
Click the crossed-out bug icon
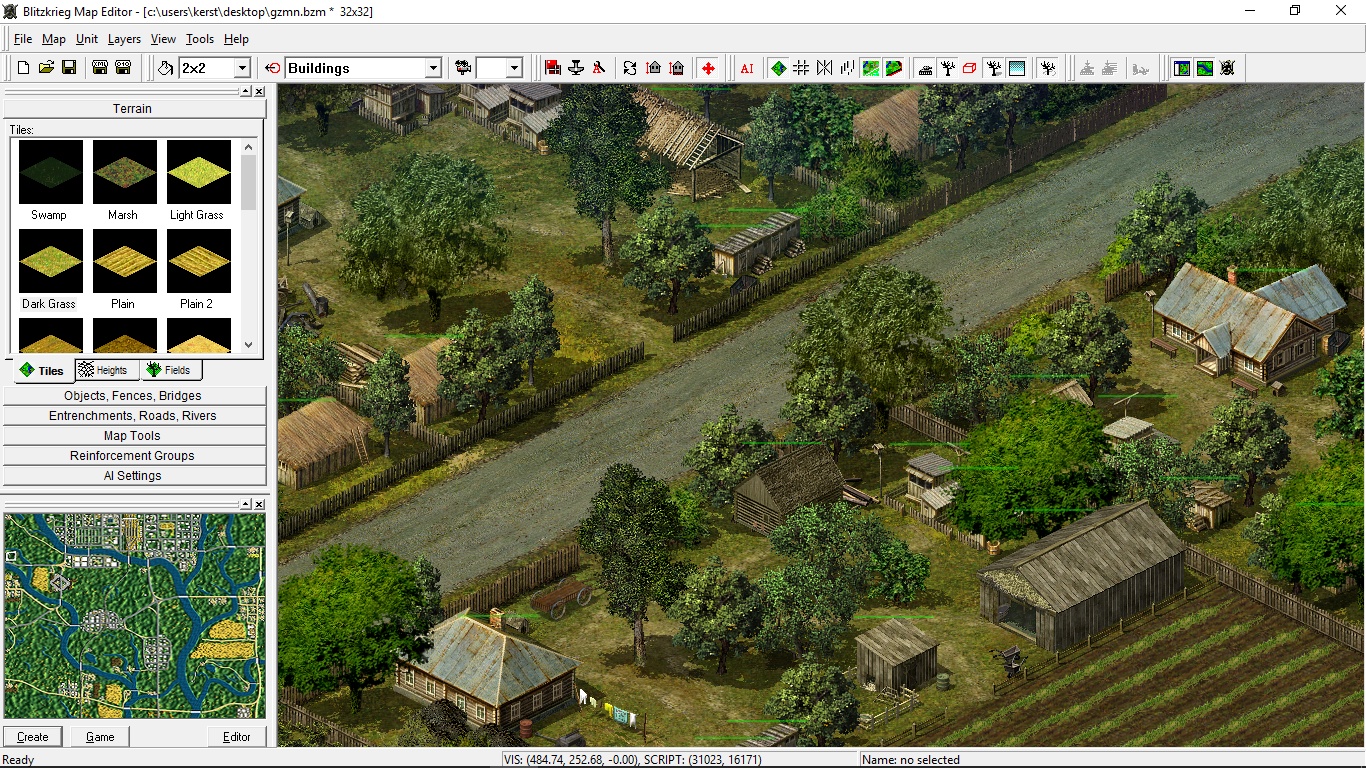coord(1228,68)
